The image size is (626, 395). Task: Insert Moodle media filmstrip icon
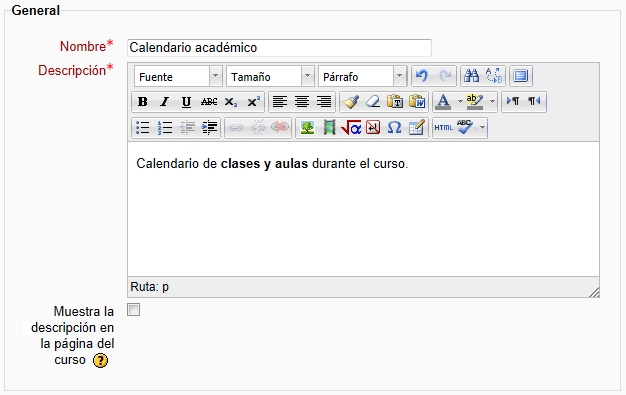pyautogui.click(x=329, y=128)
